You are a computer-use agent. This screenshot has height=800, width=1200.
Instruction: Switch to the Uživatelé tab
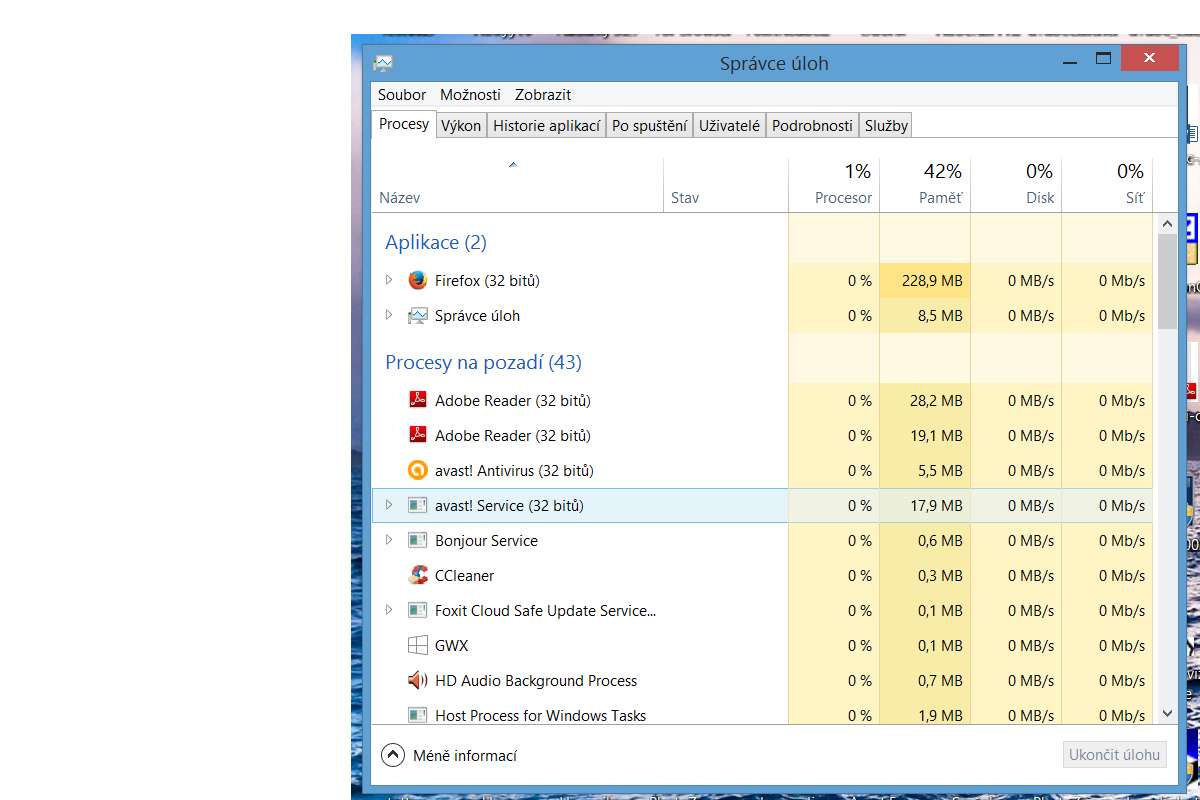click(x=730, y=125)
